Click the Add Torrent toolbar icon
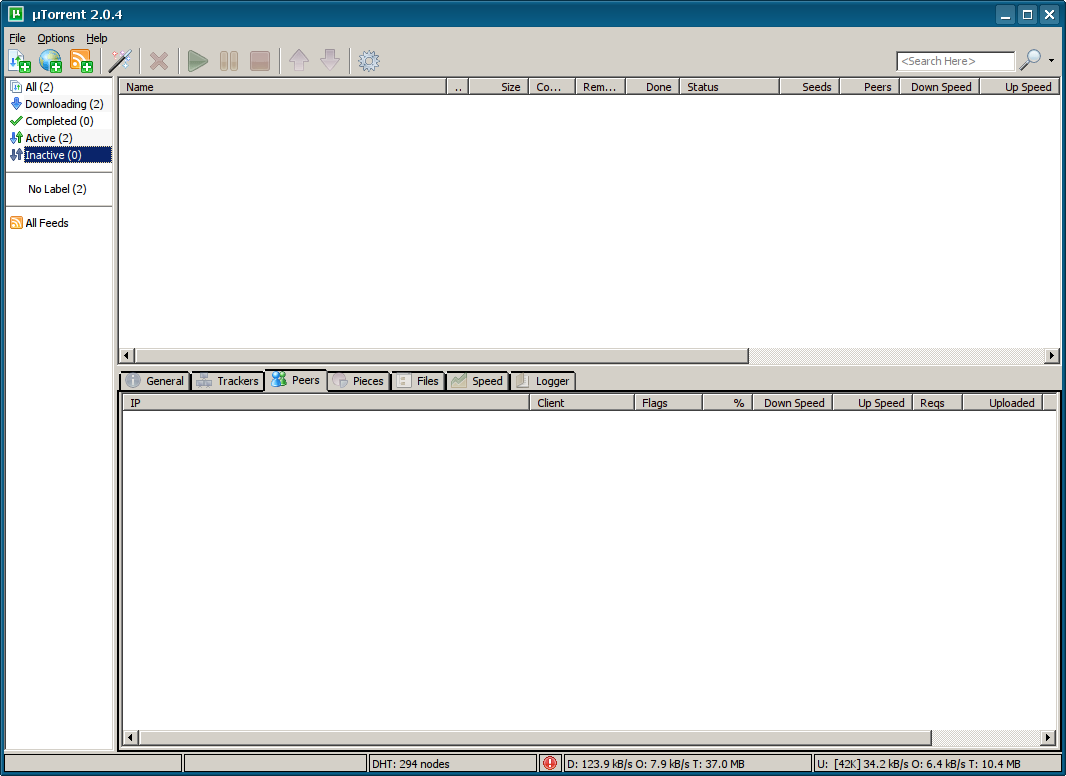Screen dimensions: 1066x776 20,61
